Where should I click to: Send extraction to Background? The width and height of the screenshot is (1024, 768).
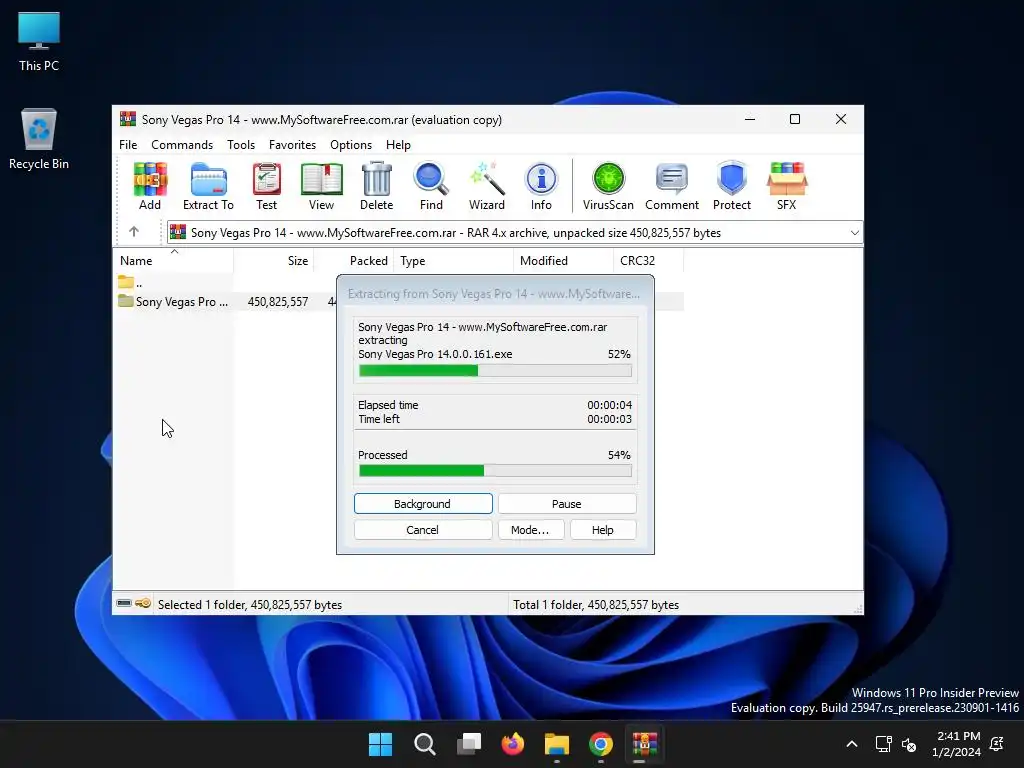(x=423, y=504)
